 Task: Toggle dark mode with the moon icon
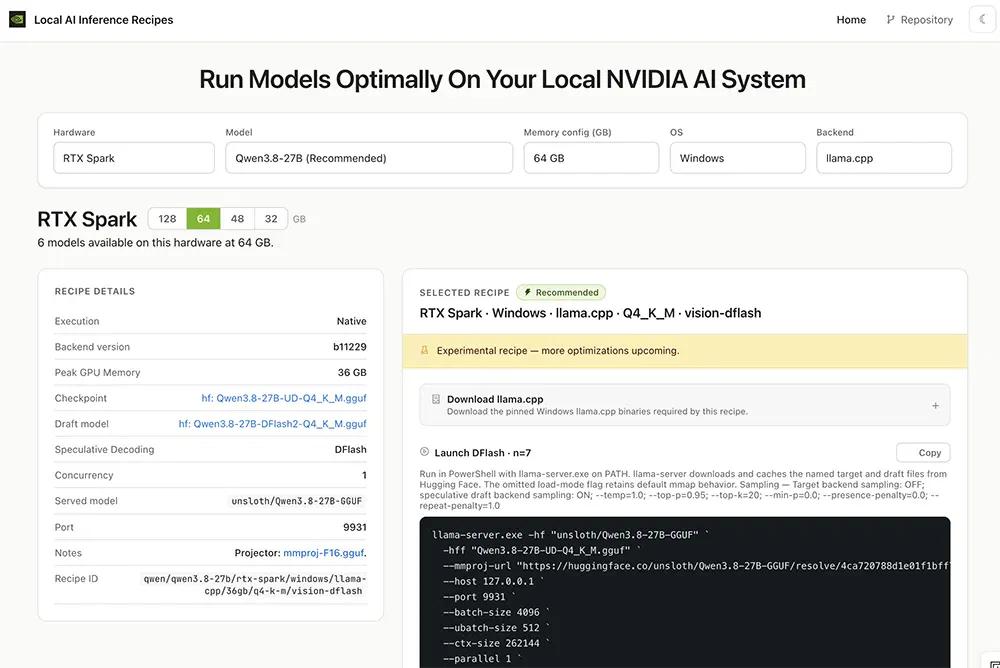(x=983, y=19)
